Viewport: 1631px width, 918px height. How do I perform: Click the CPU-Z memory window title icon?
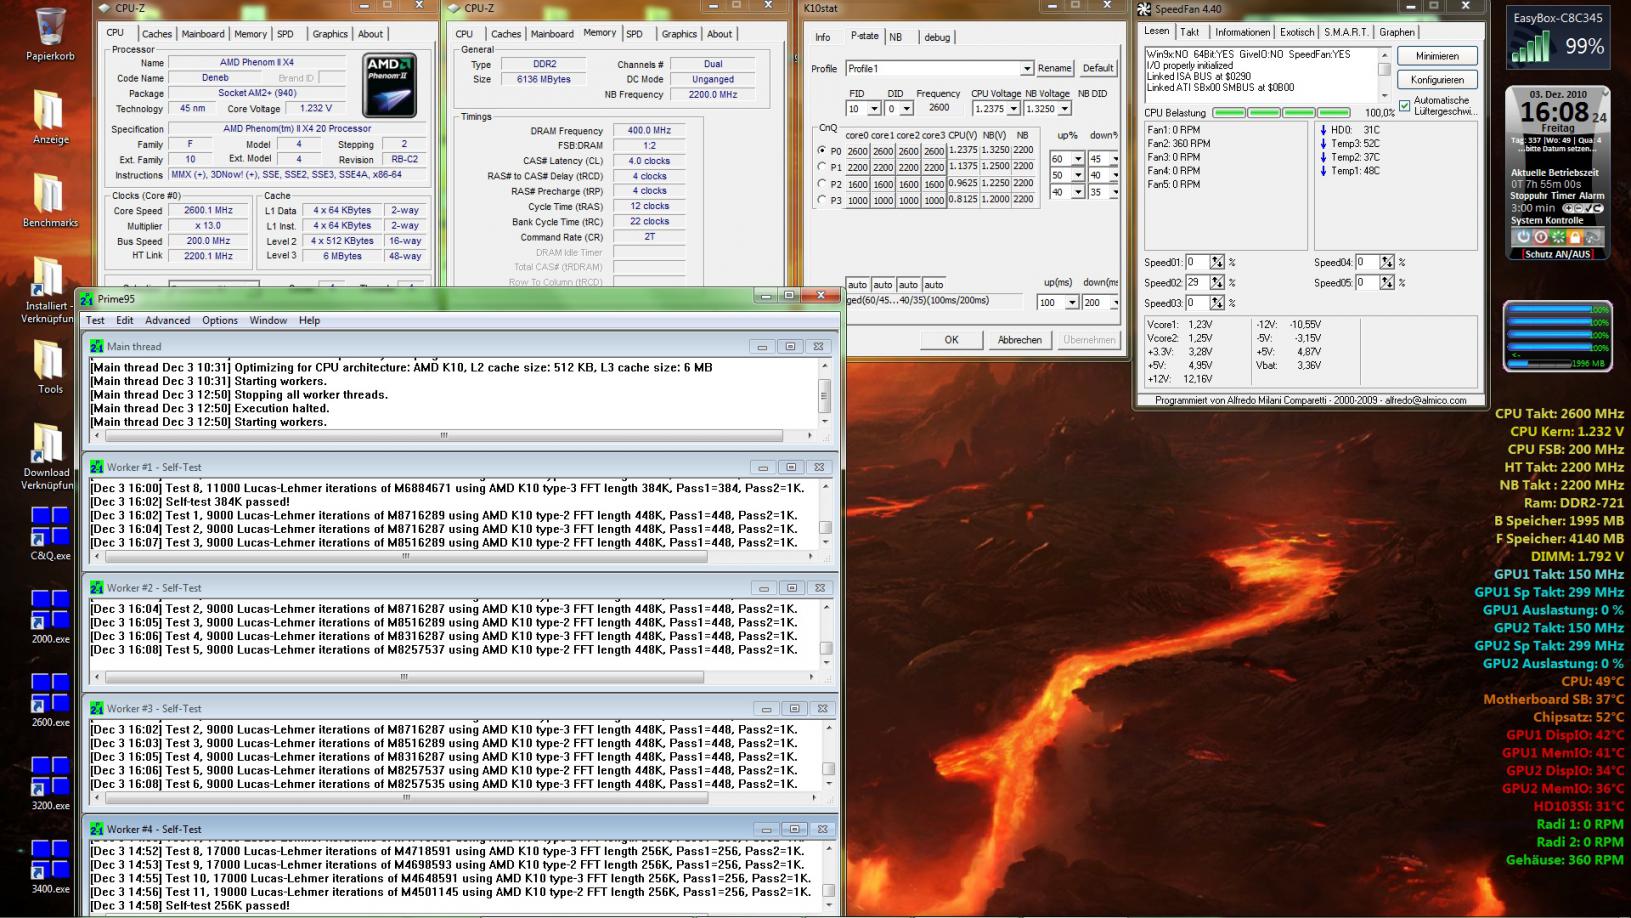pyautogui.click(x=455, y=8)
